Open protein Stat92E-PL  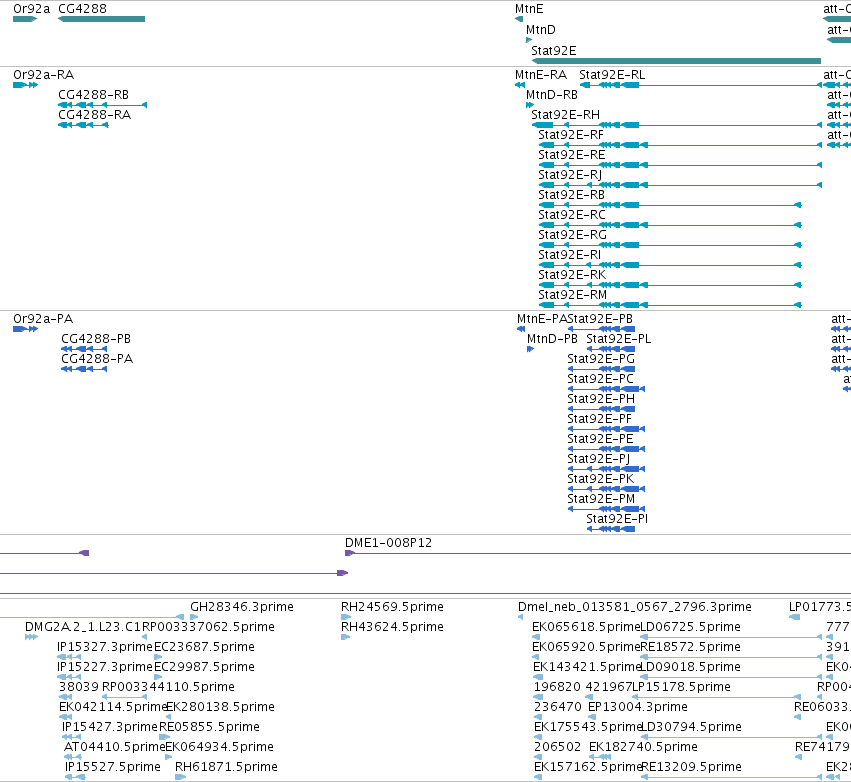(x=619, y=339)
